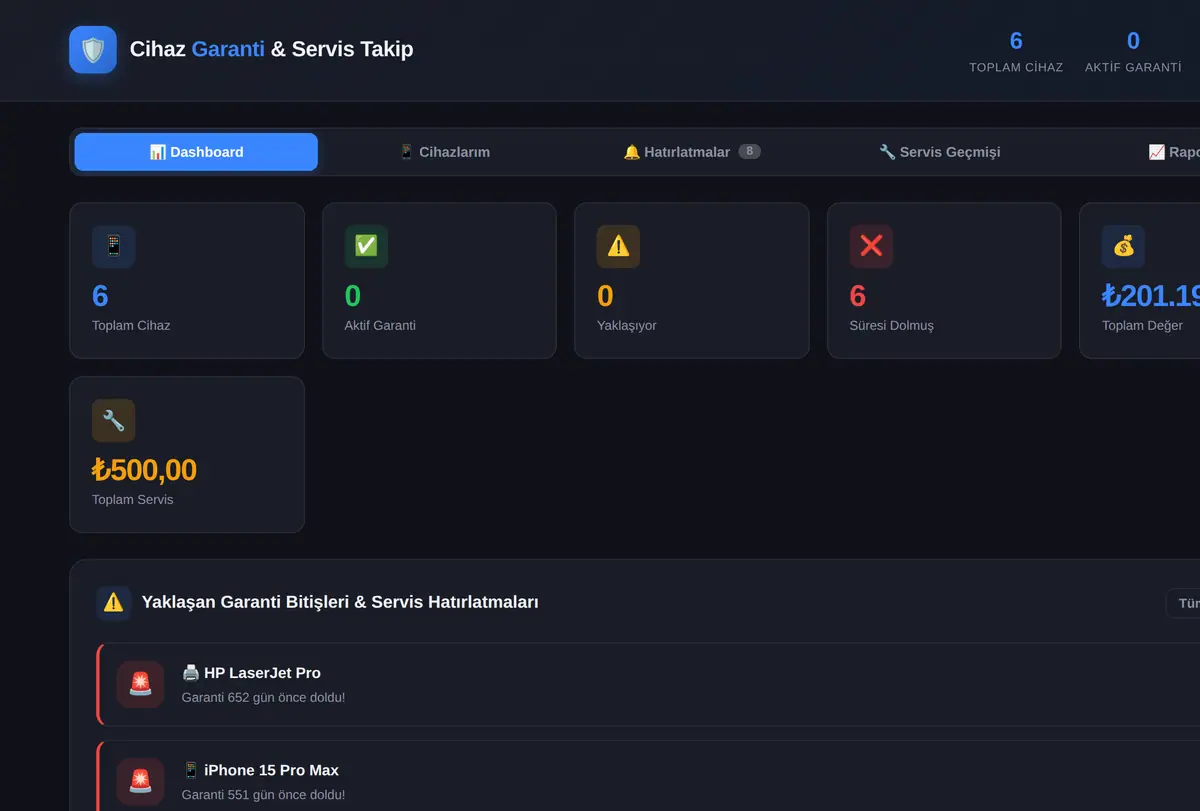The width and height of the screenshot is (1200, 811).
Task: Click the green checkmark icon on Aktif Garanti card
Action: [366, 246]
